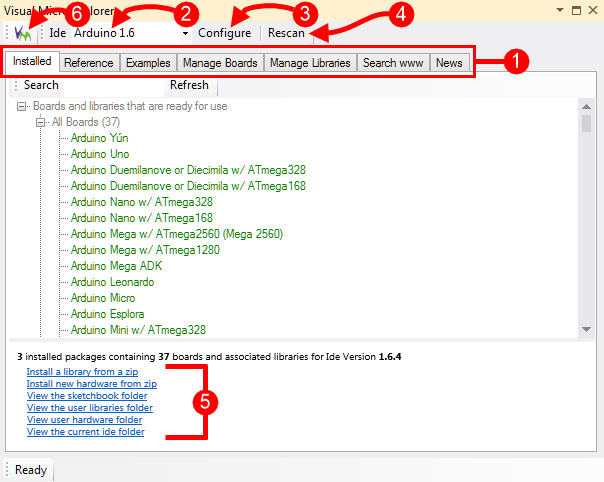Screen dimensions: 604x482
Task: Click 'Install a library from a zip' link
Action: 91,372
